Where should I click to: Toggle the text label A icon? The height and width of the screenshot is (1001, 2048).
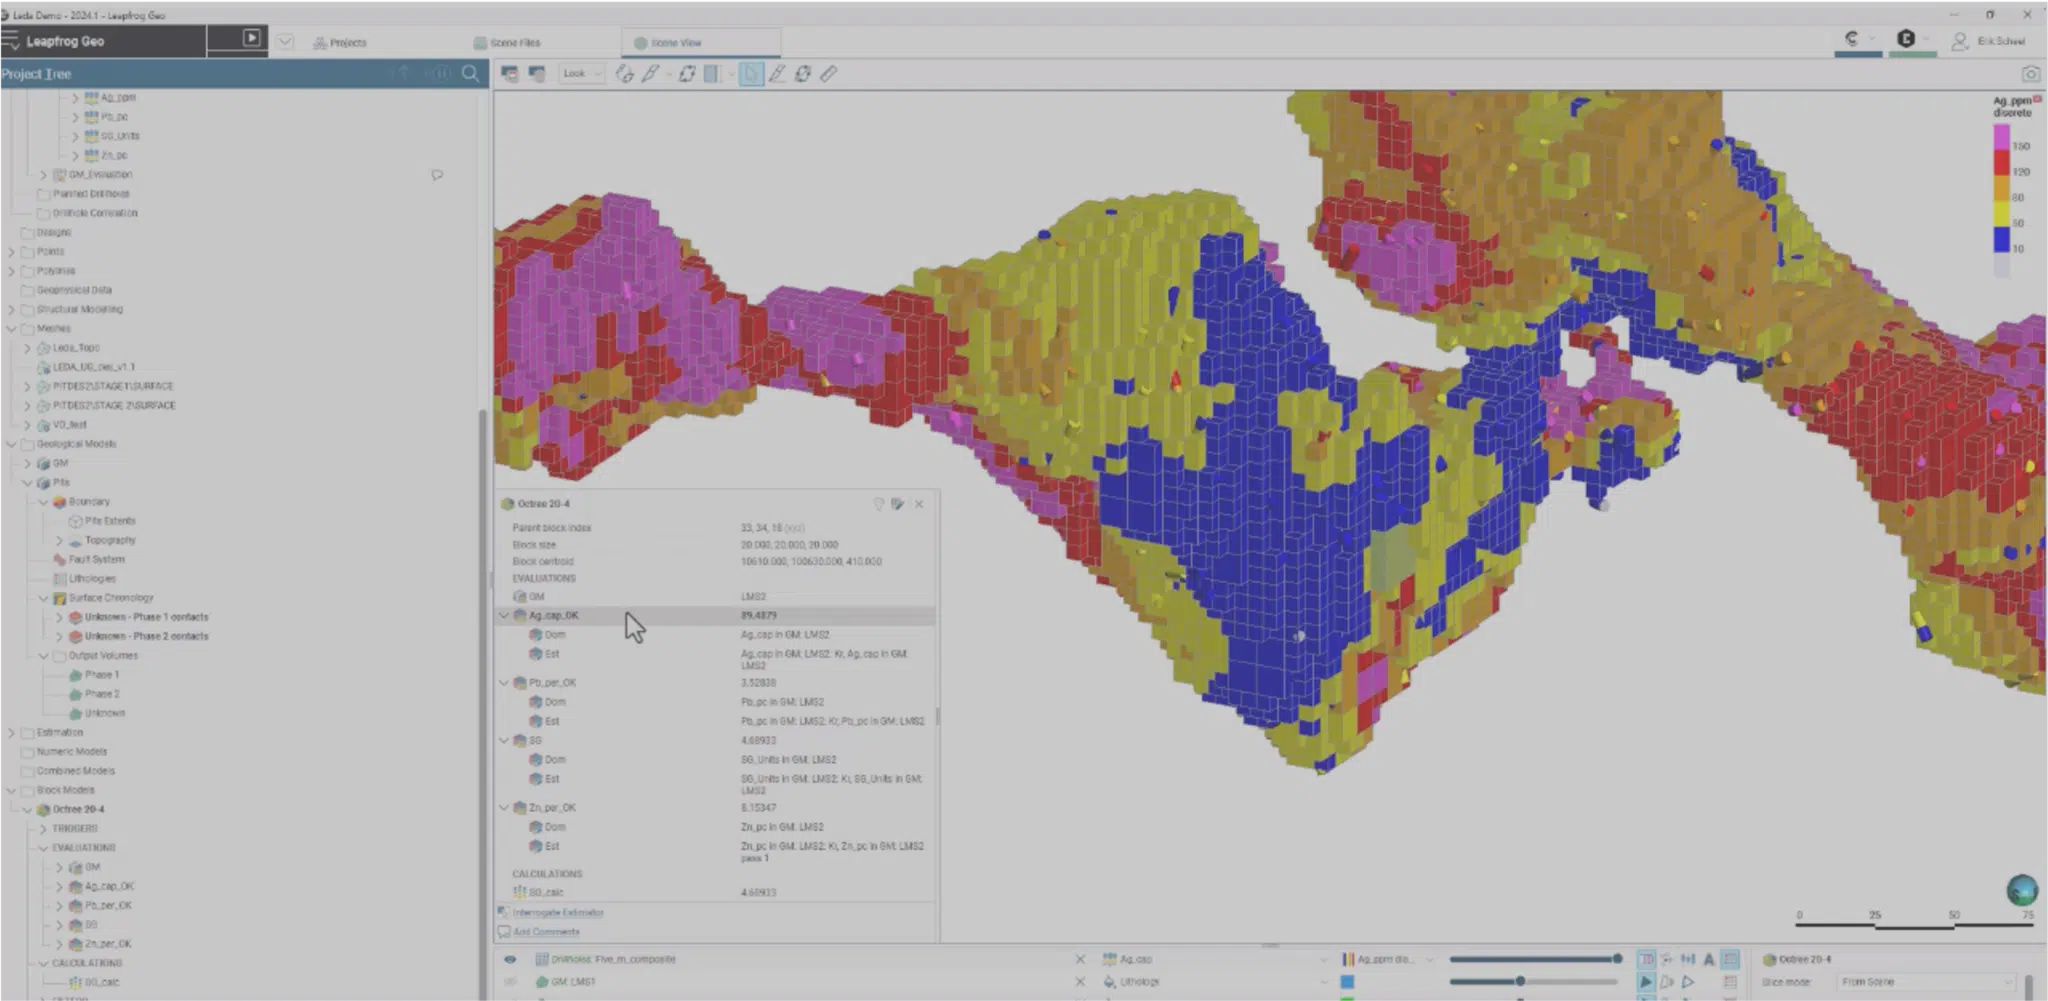[x=1709, y=960]
